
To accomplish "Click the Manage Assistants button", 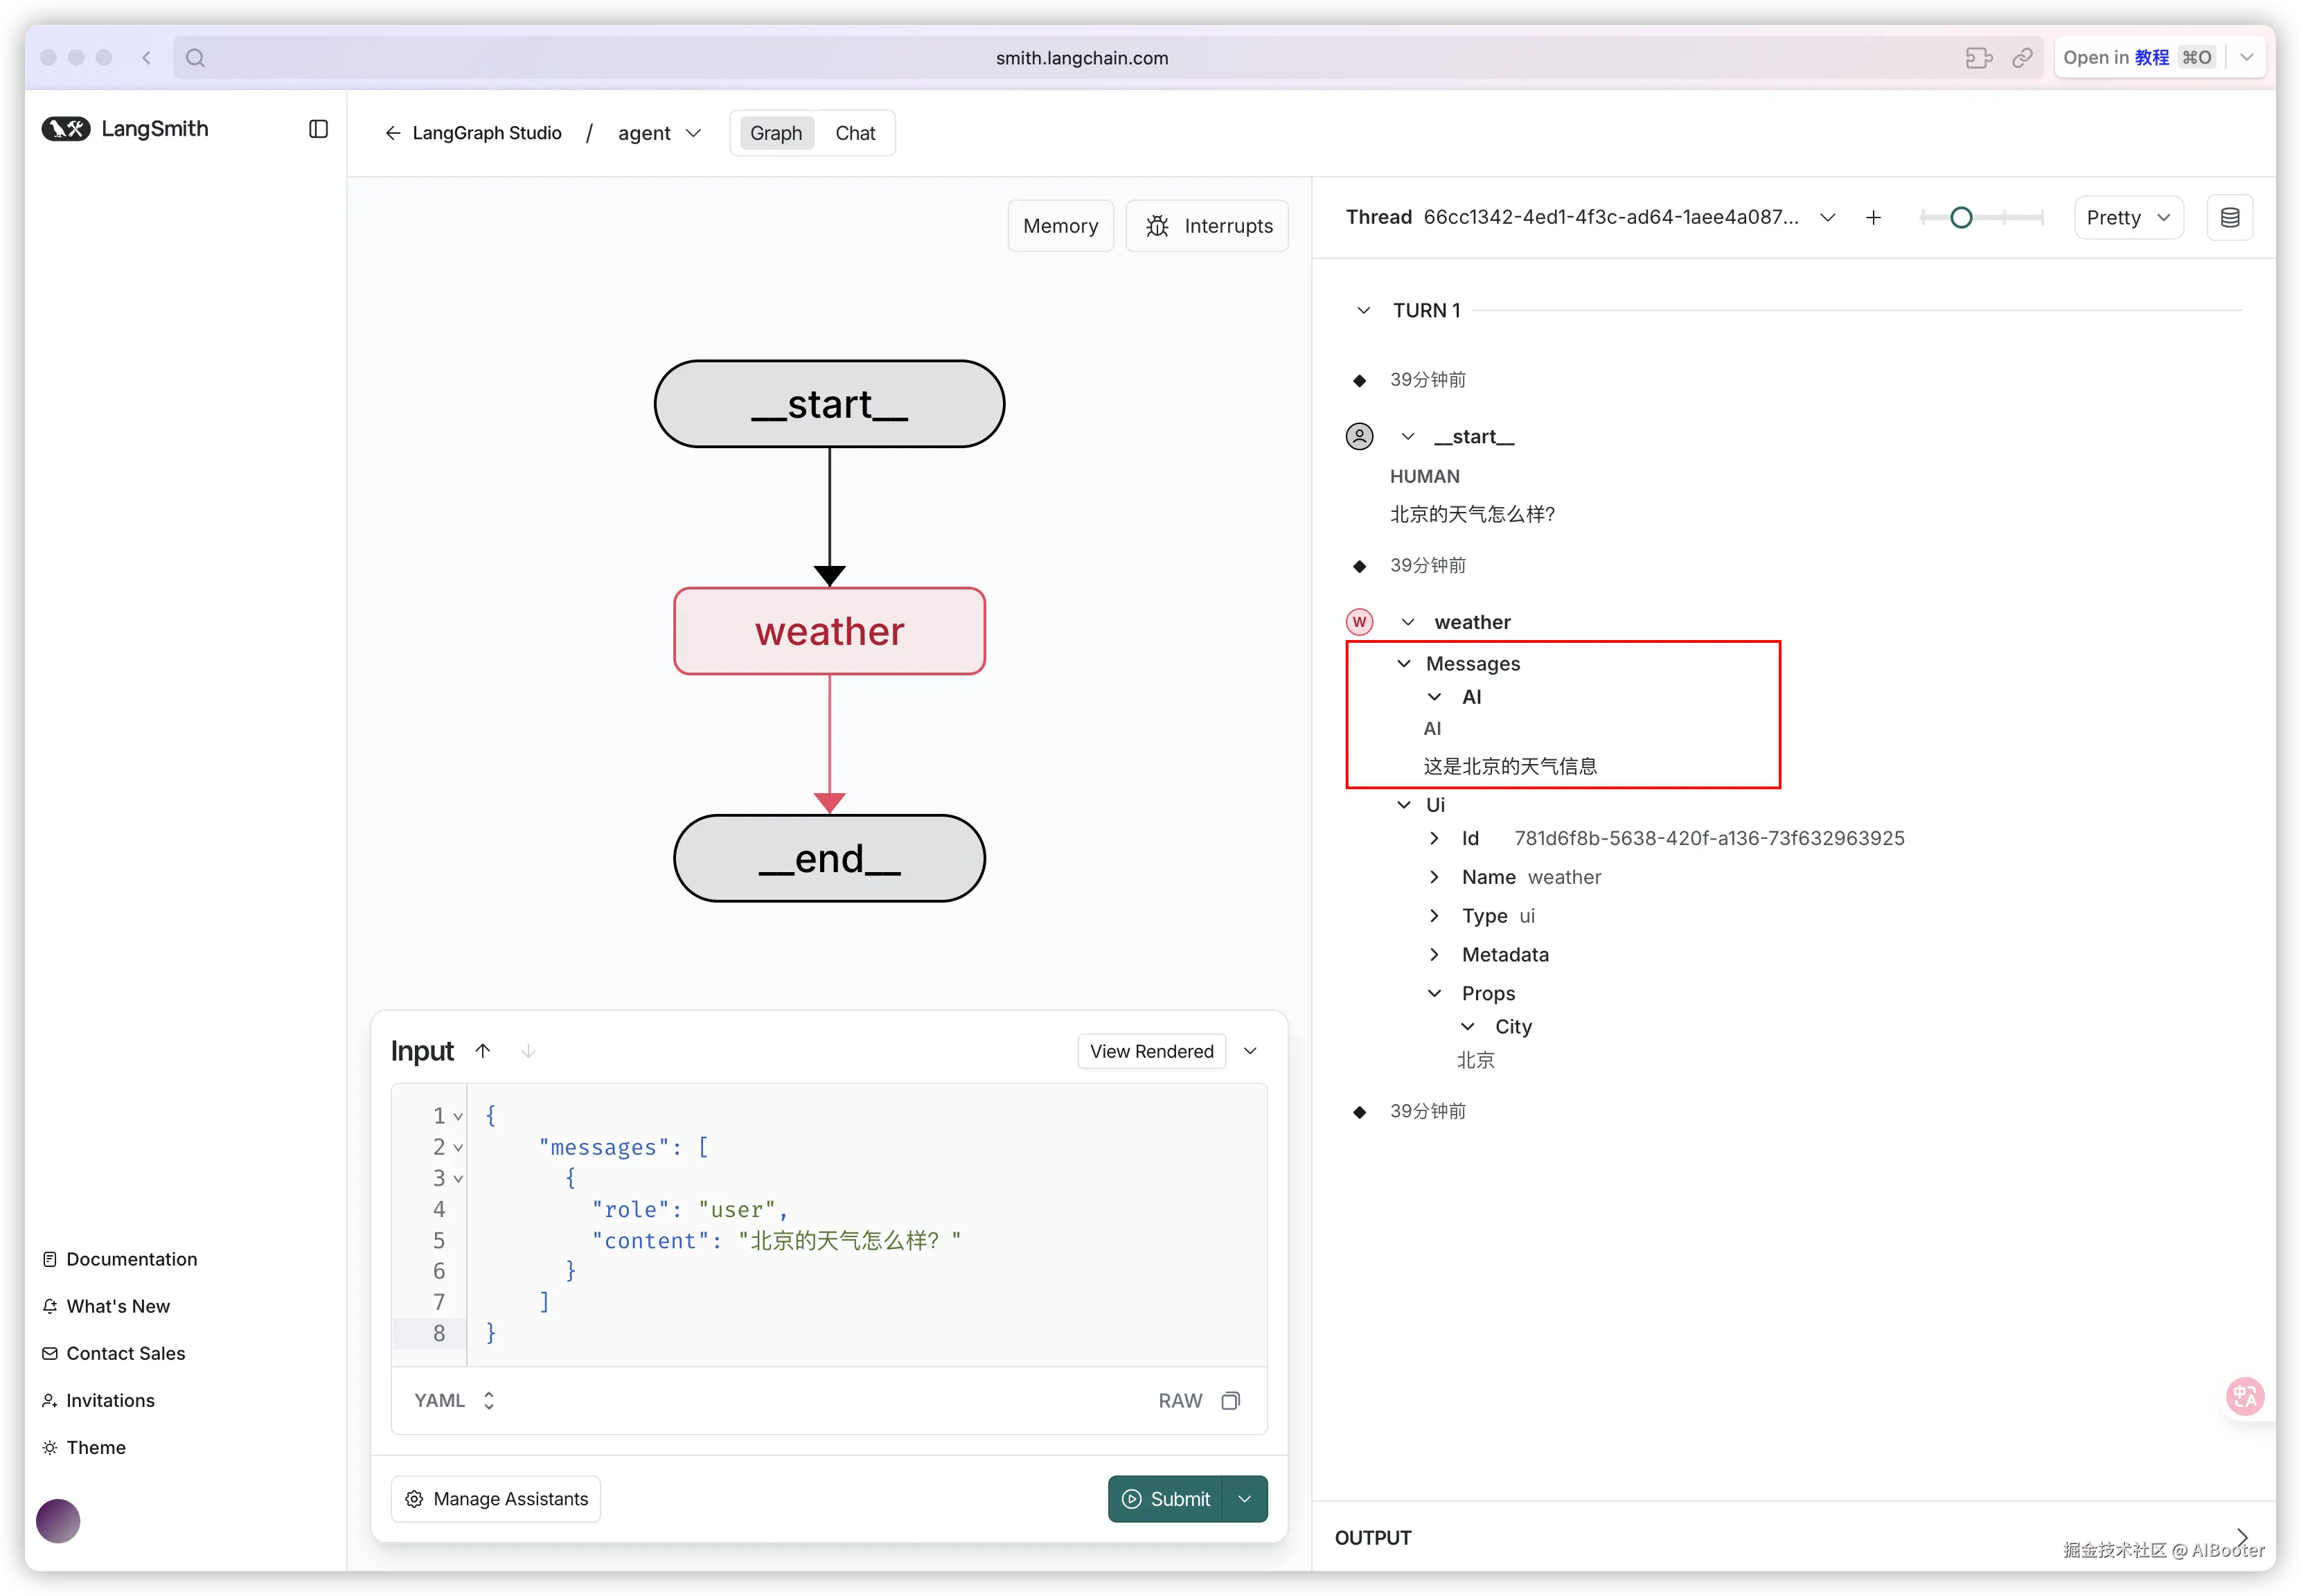I will 496,1498.
